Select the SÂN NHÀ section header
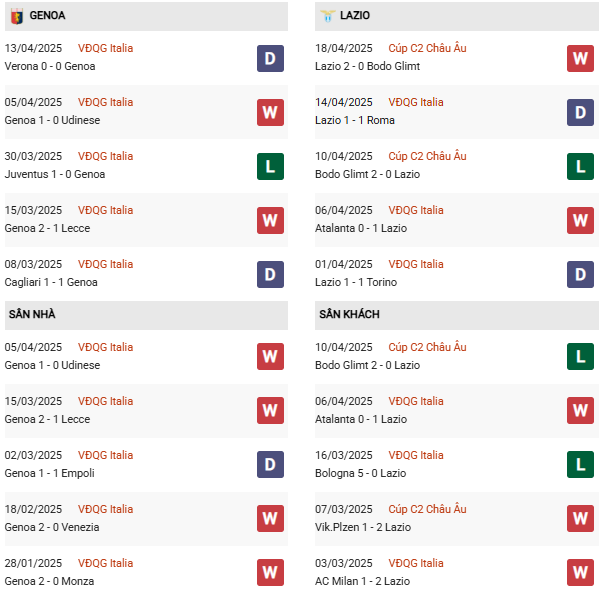Image resolution: width=600 pixels, height=596 pixels. click(32, 315)
